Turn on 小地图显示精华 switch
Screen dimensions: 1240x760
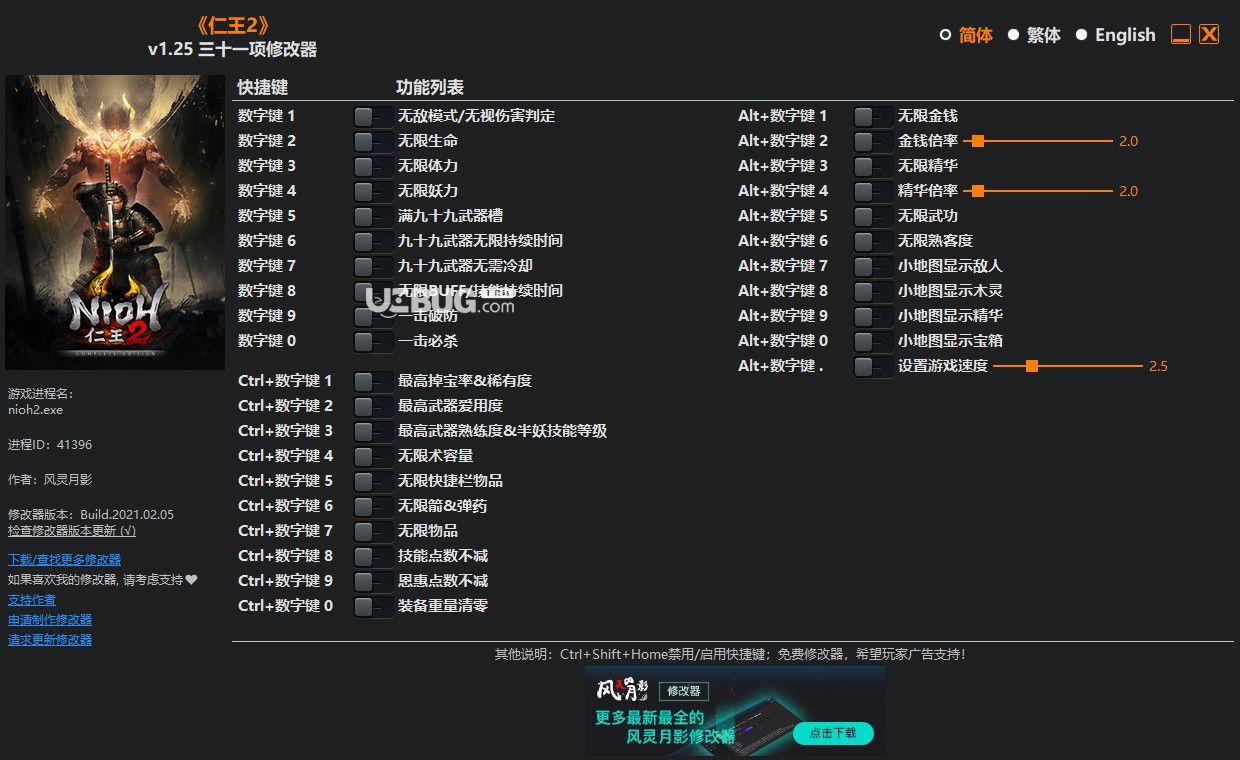click(x=873, y=316)
